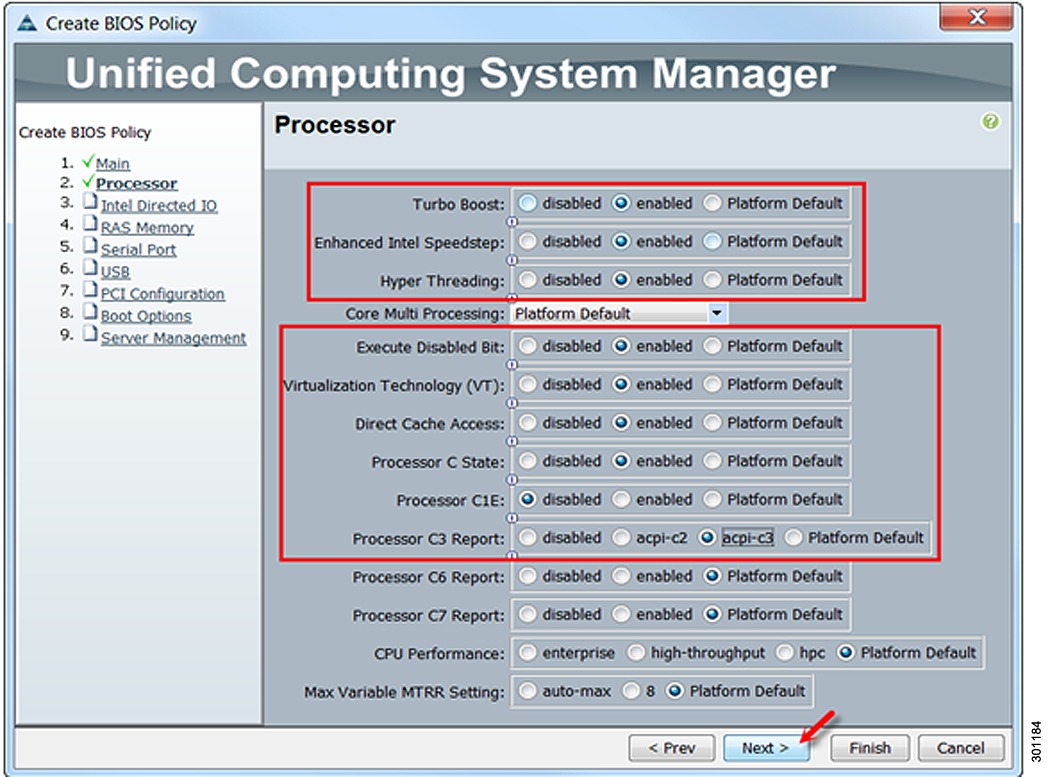Set Max Variable MTRR Setting to auto-max
Viewport: 1050px width, 777px height.
528,691
